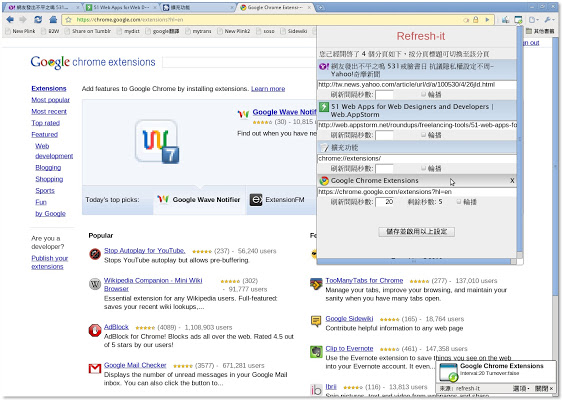Screen dimensions: 562x400
Task: Switch to the 51 Web Apps tab
Action: pos(121,7)
